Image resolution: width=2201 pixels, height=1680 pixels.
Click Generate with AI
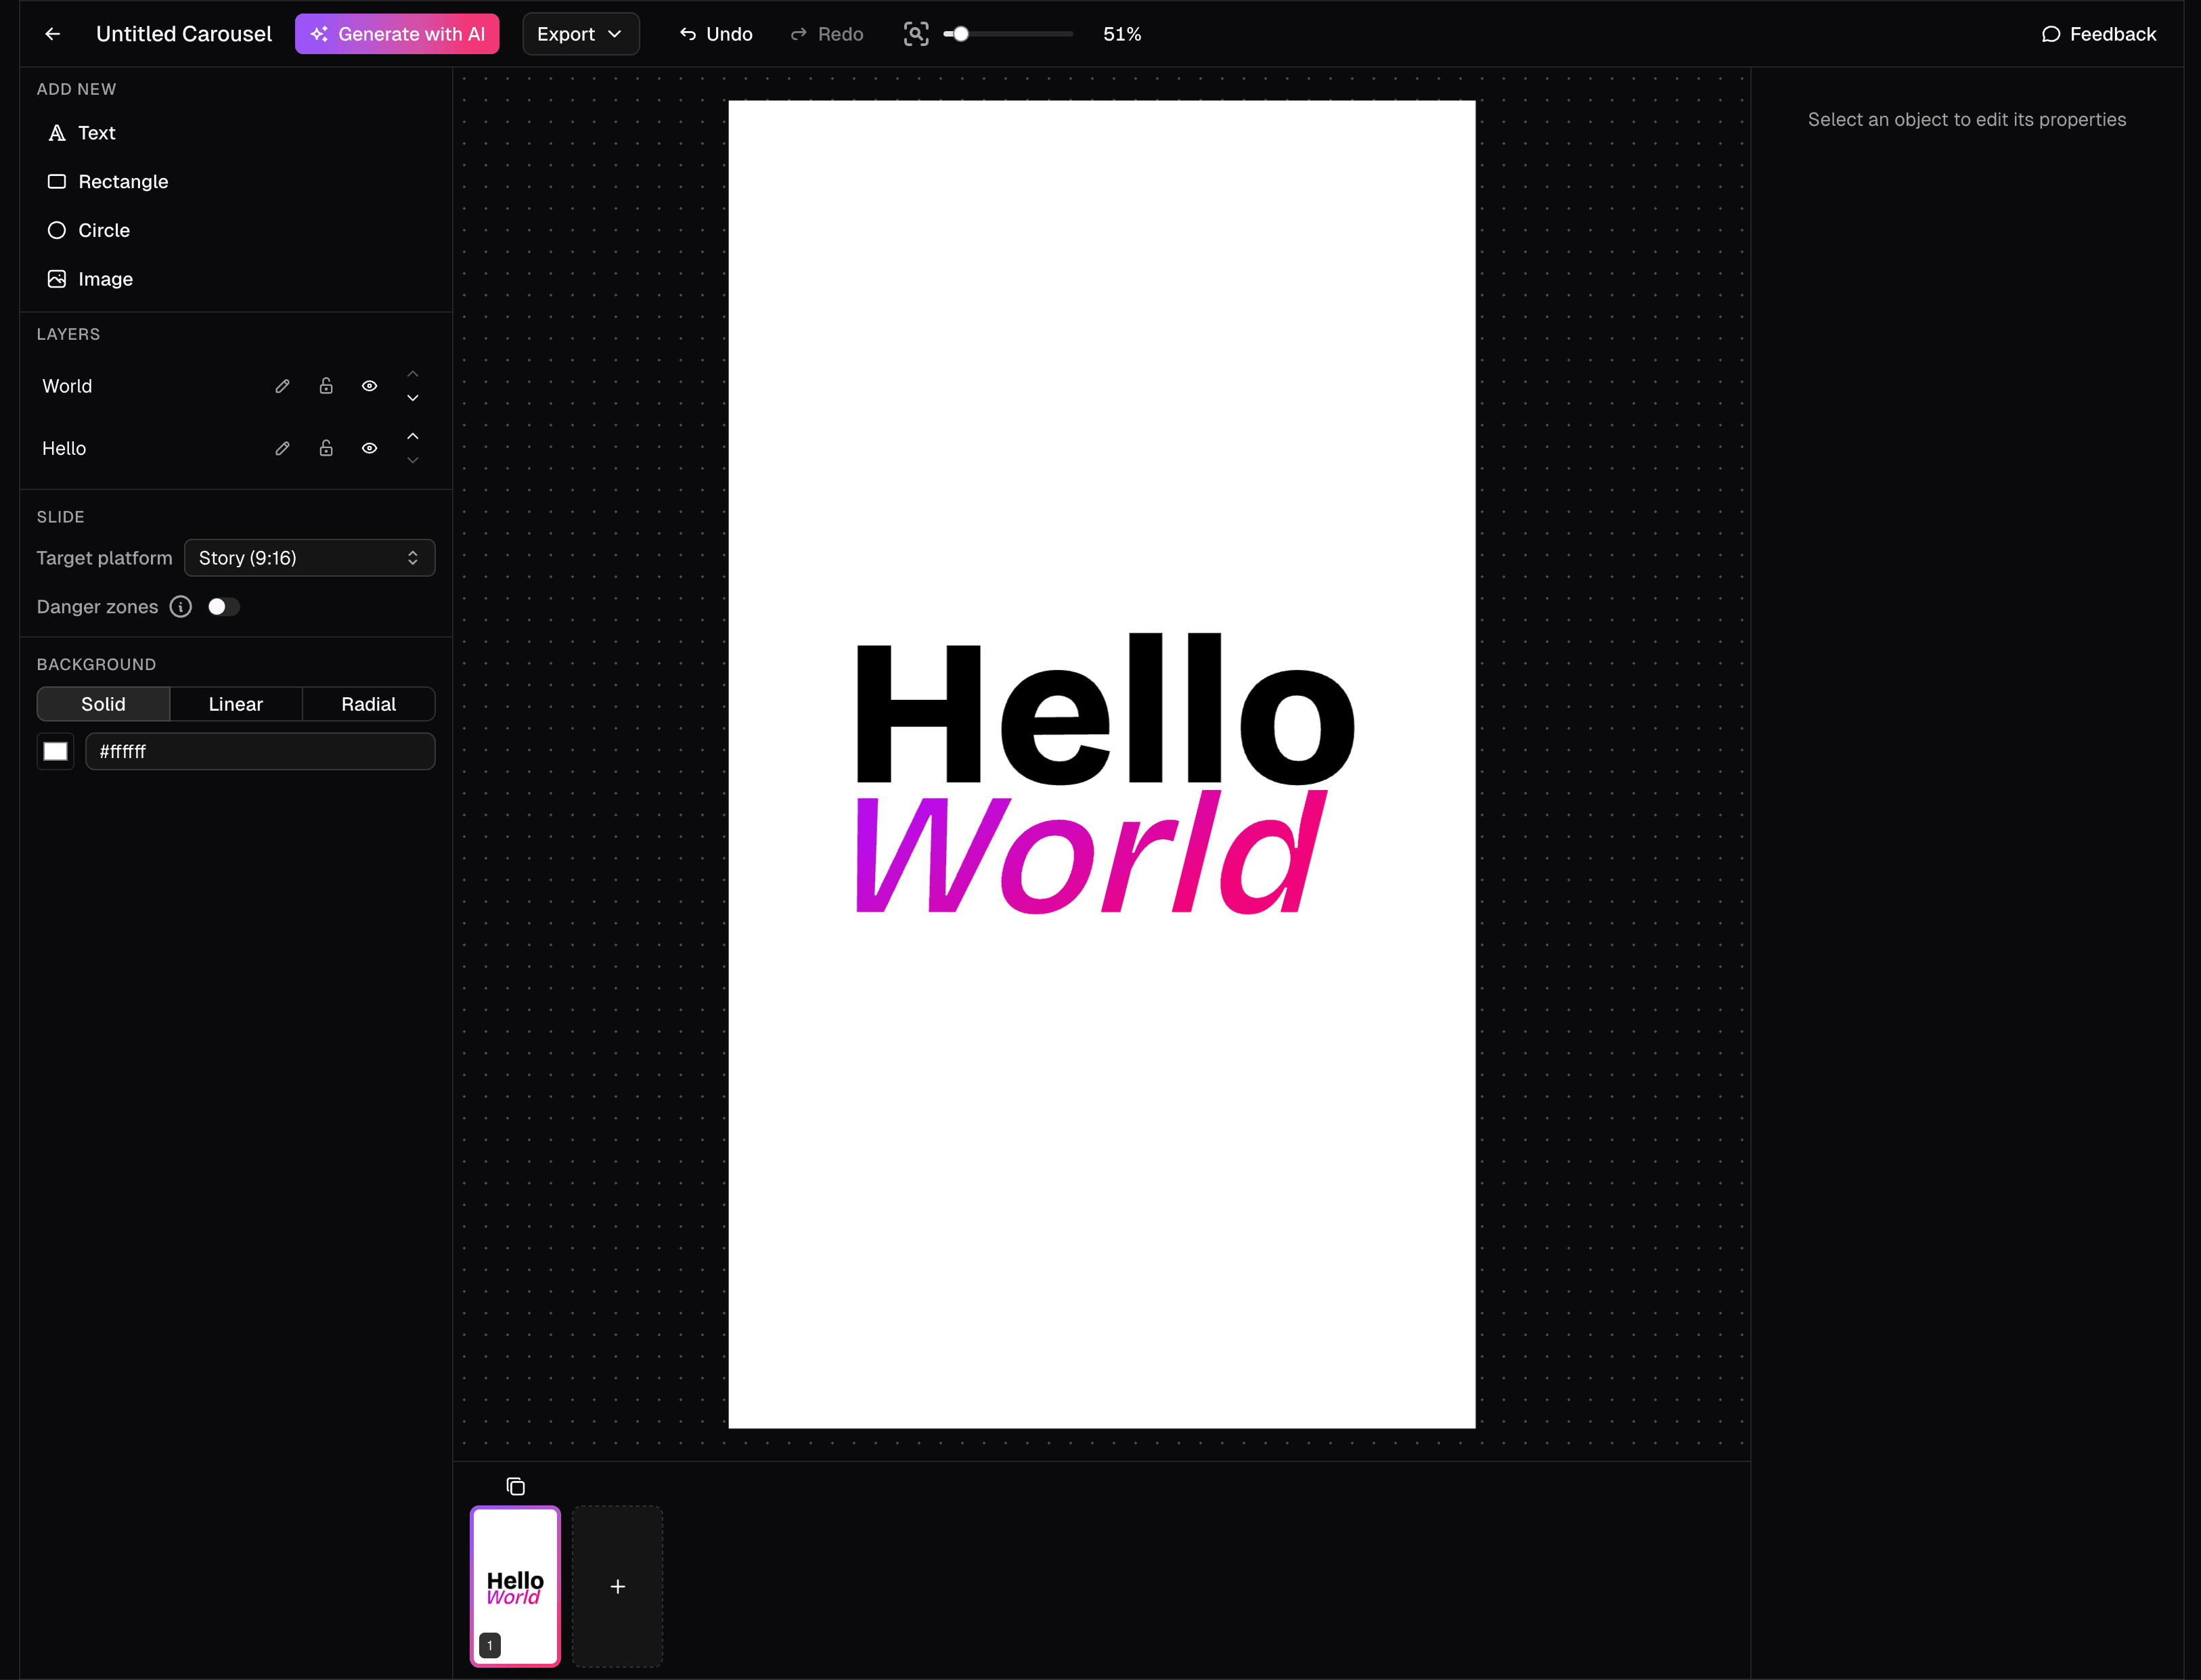[397, 33]
